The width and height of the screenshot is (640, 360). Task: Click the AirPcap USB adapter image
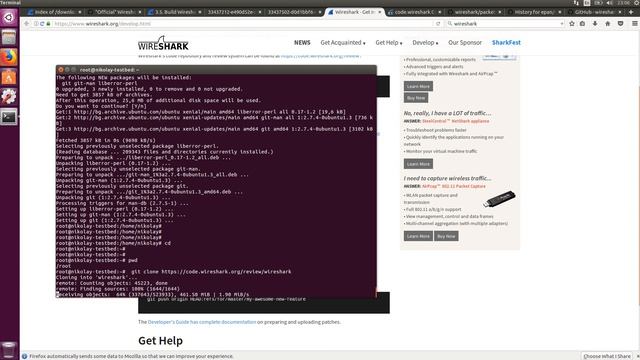coord(499,199)
